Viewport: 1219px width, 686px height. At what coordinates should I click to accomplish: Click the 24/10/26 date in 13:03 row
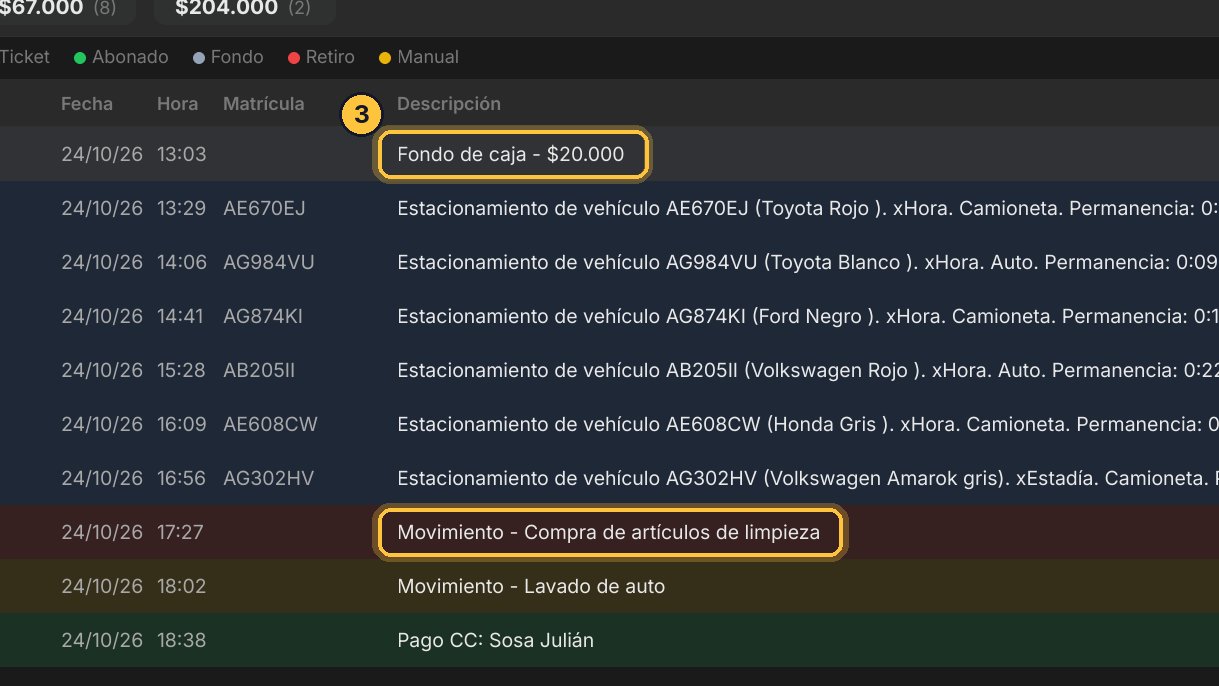102,154
